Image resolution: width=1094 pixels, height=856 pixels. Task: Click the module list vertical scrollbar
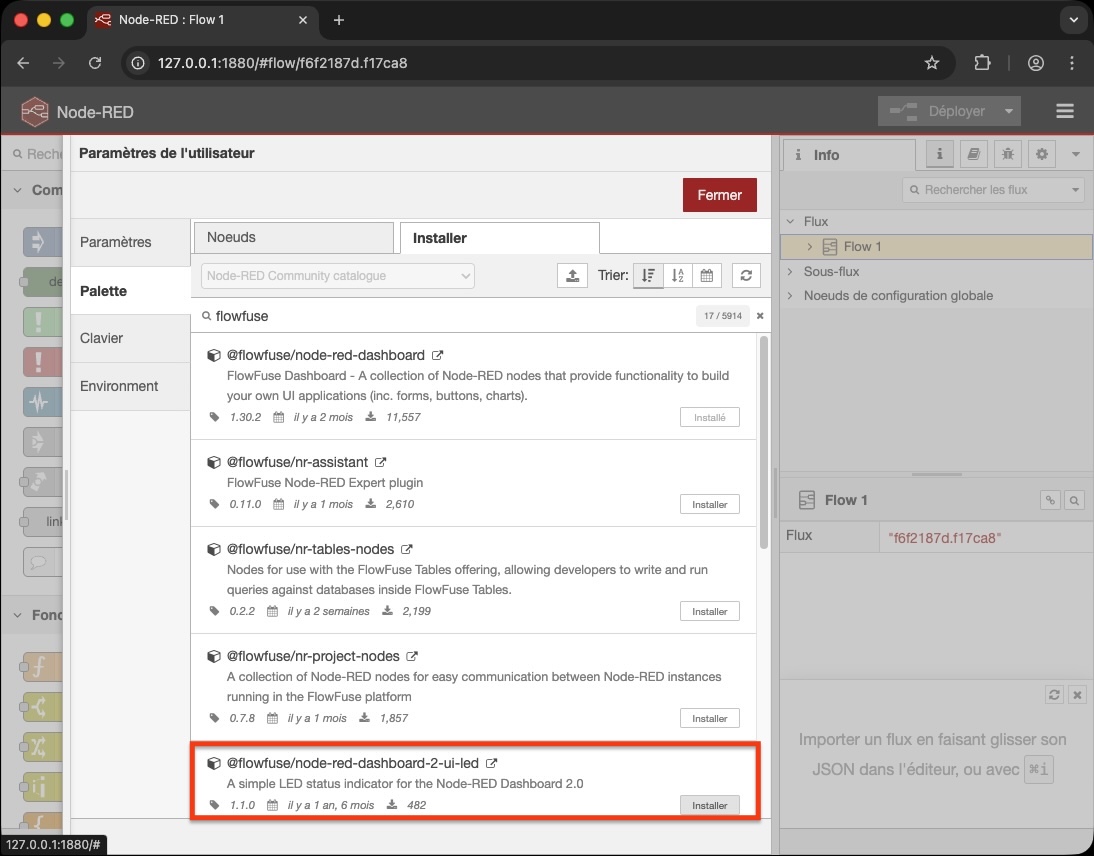pyautogui.click(x=765, y=440)
